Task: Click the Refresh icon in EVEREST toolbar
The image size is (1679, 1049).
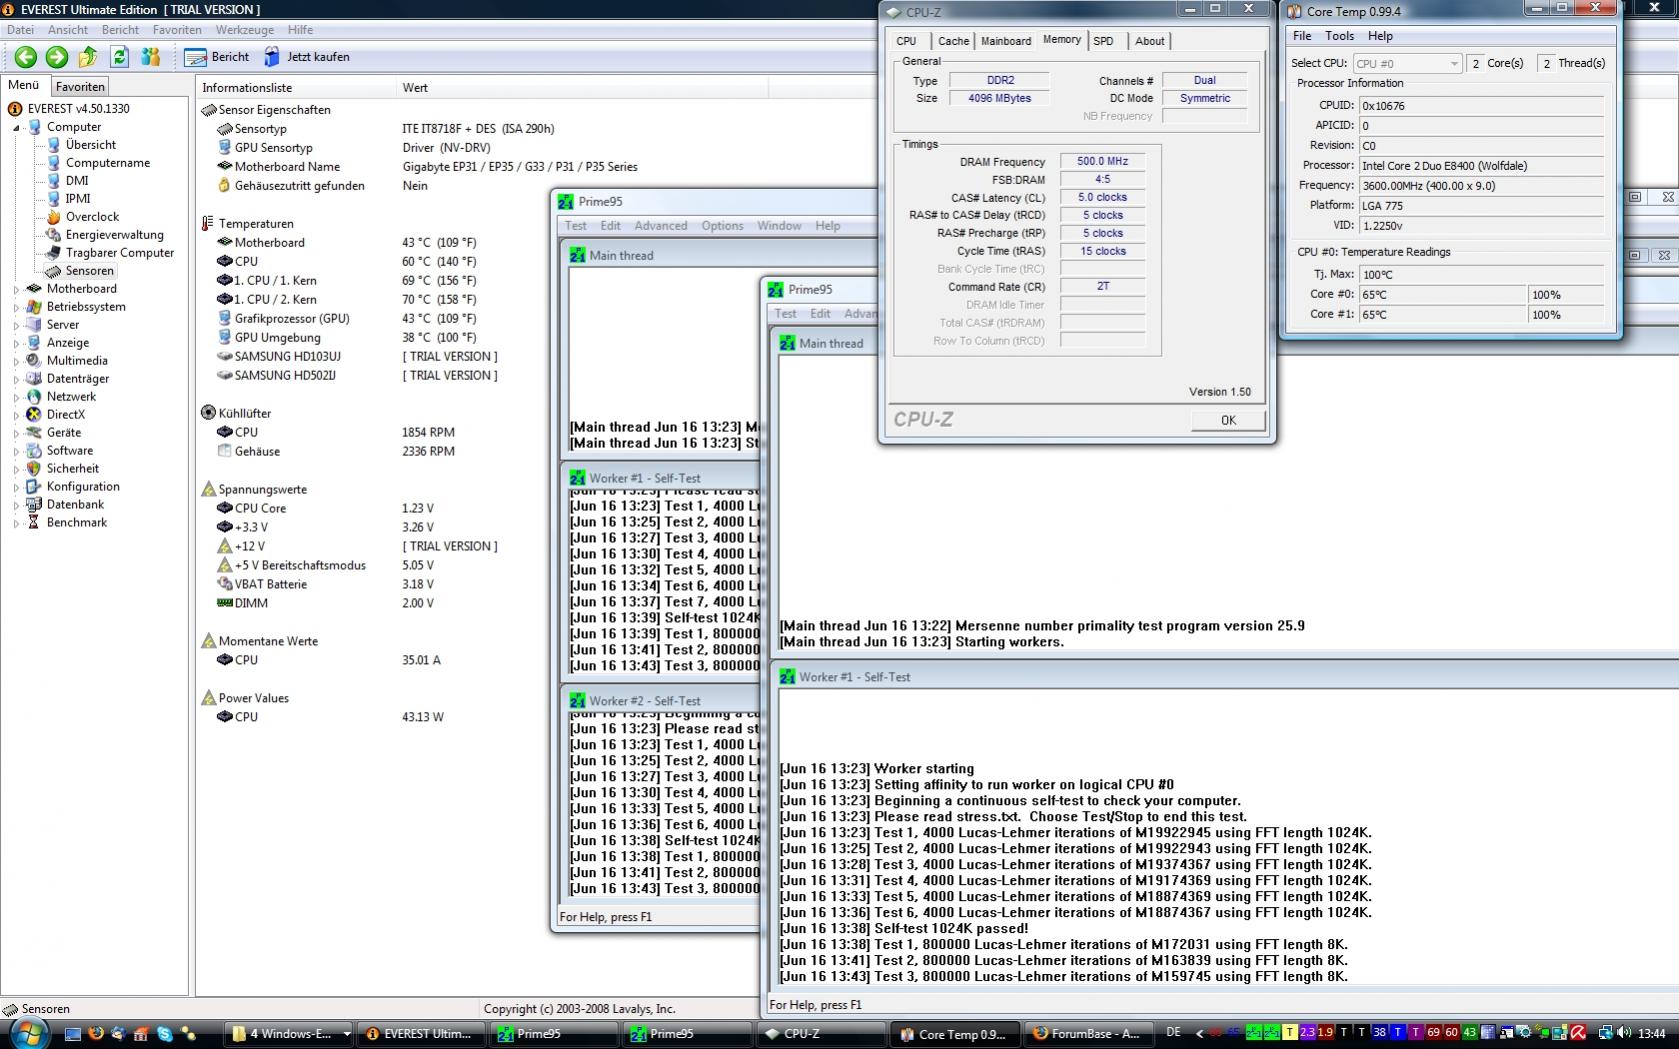Action: (x=120, y=57)
